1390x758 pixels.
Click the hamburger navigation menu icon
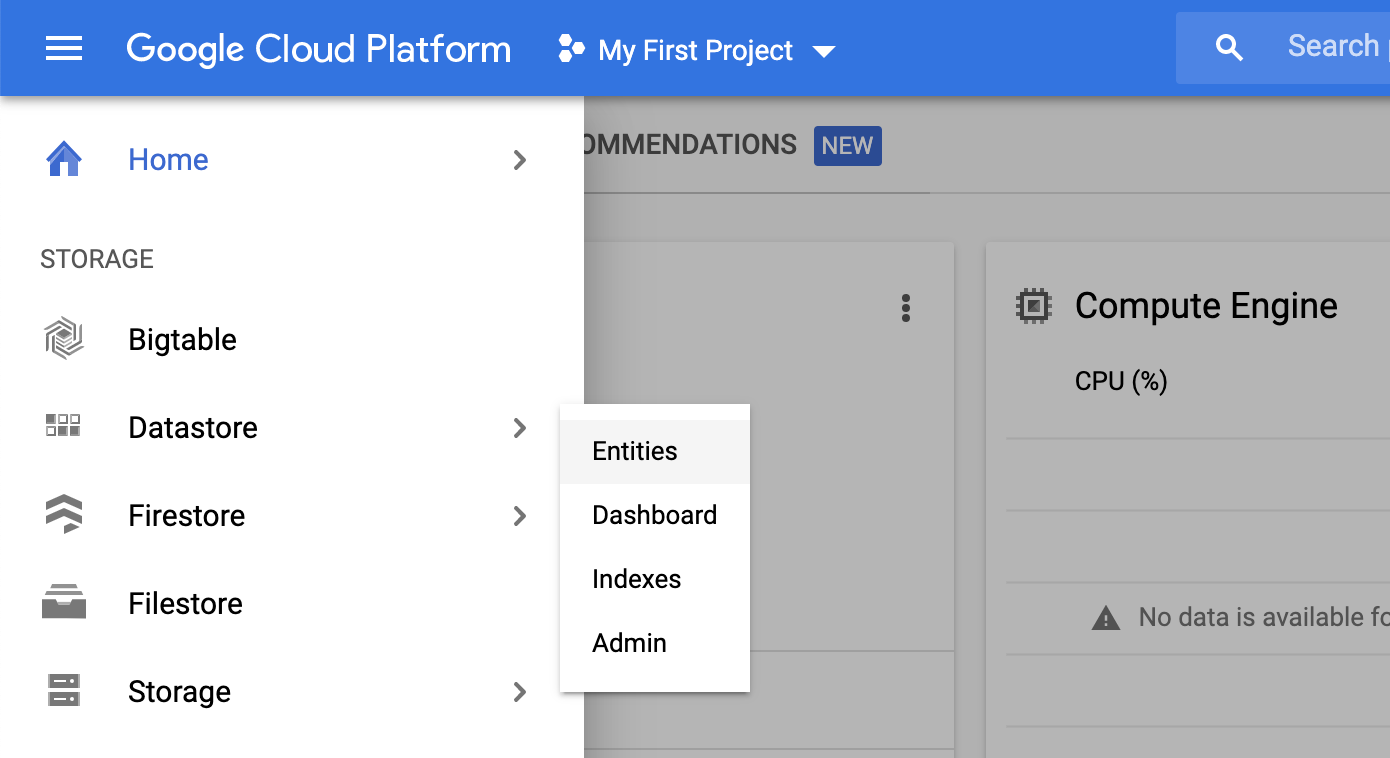64,48
